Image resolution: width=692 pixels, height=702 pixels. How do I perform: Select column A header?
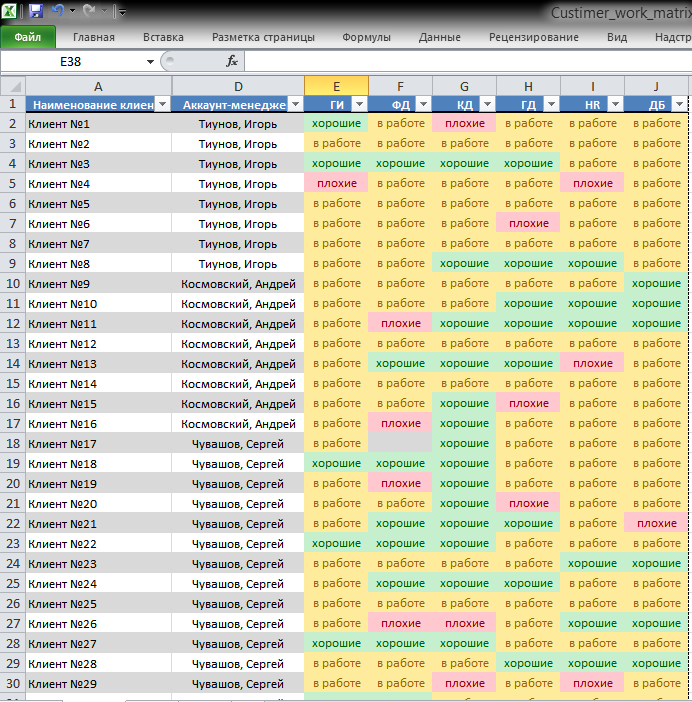pyautogui.click(x=98, y=86)
